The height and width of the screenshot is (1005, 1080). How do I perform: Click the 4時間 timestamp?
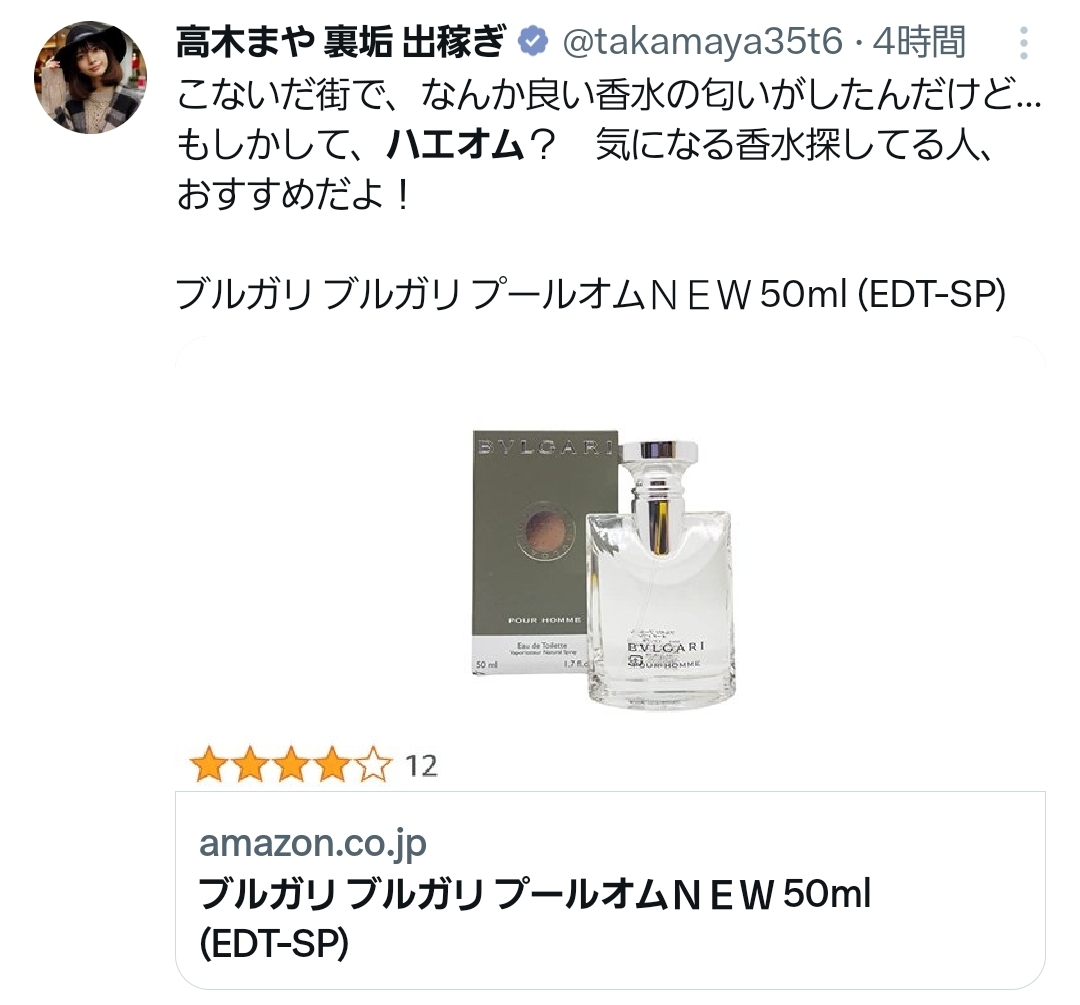920,42
